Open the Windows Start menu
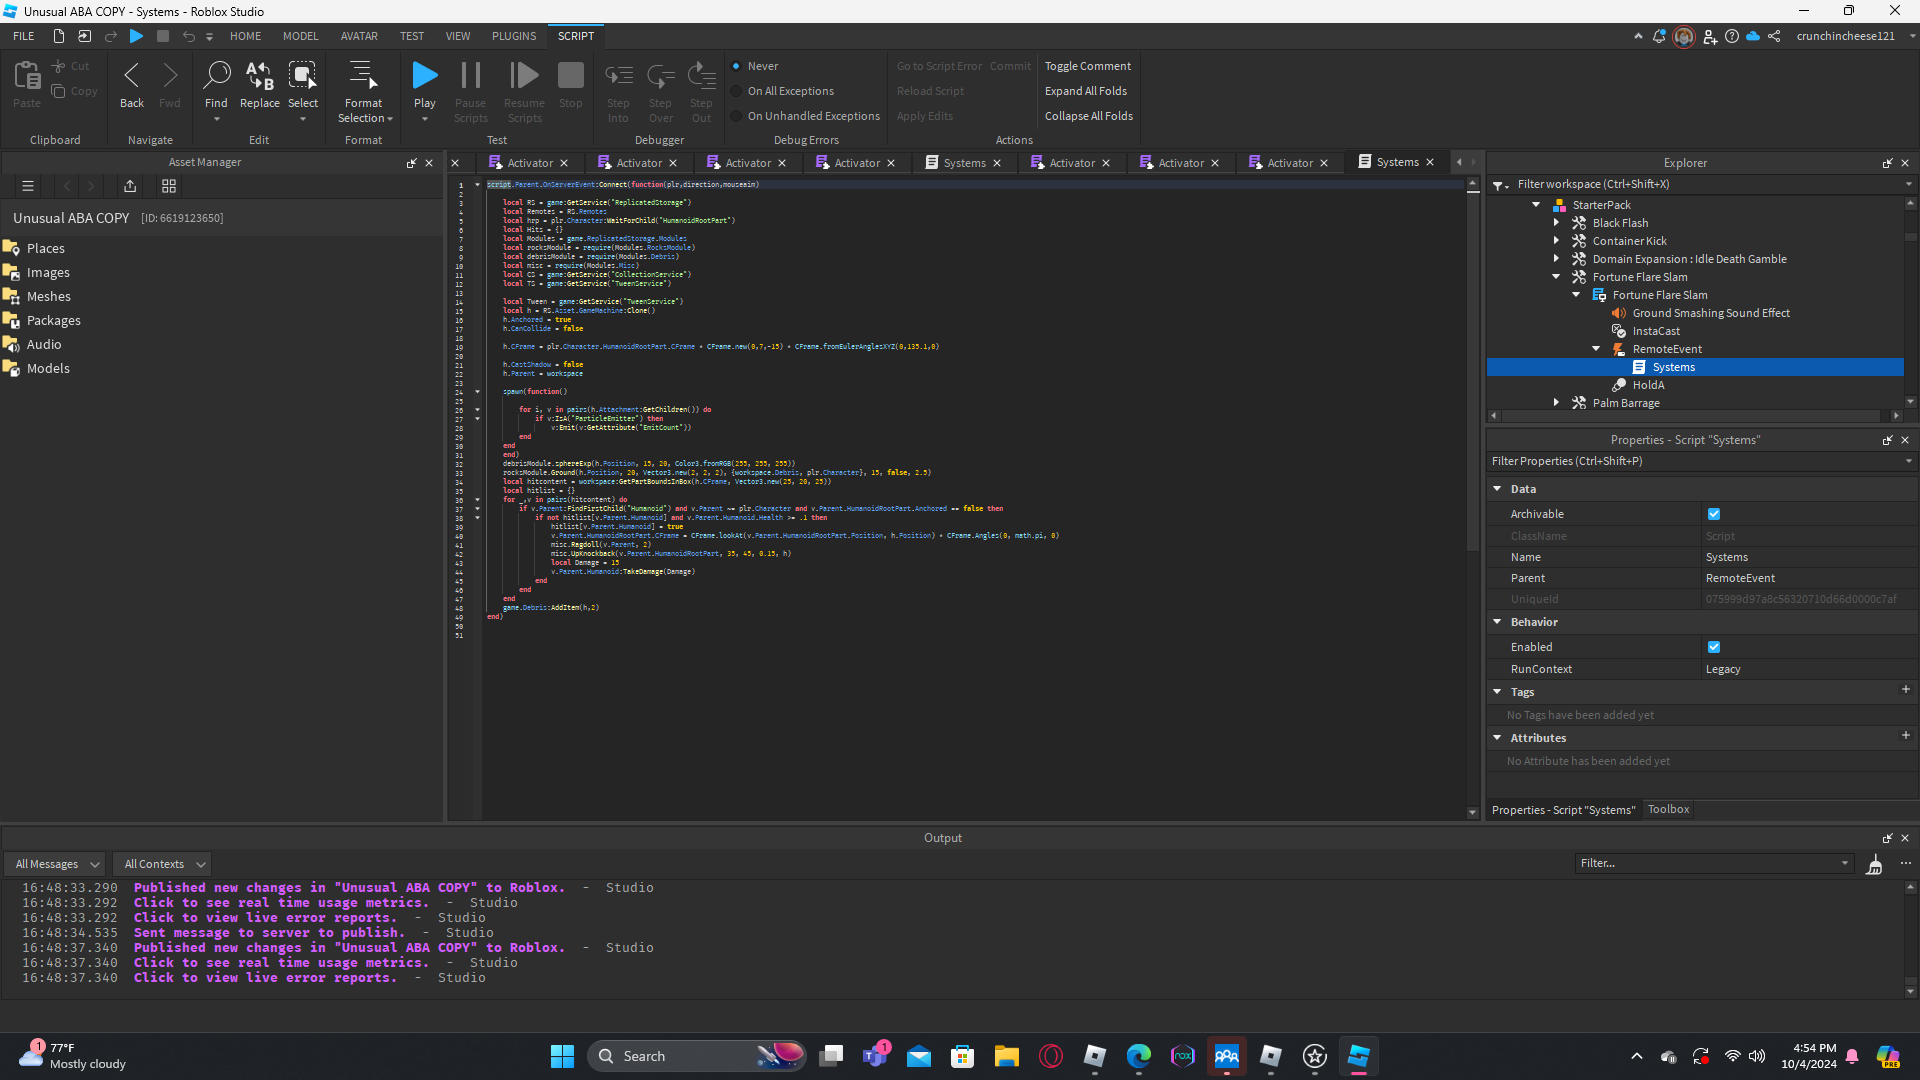Image resolution: width=1920 pixels, height=1080 pixels. [562, 1056]
